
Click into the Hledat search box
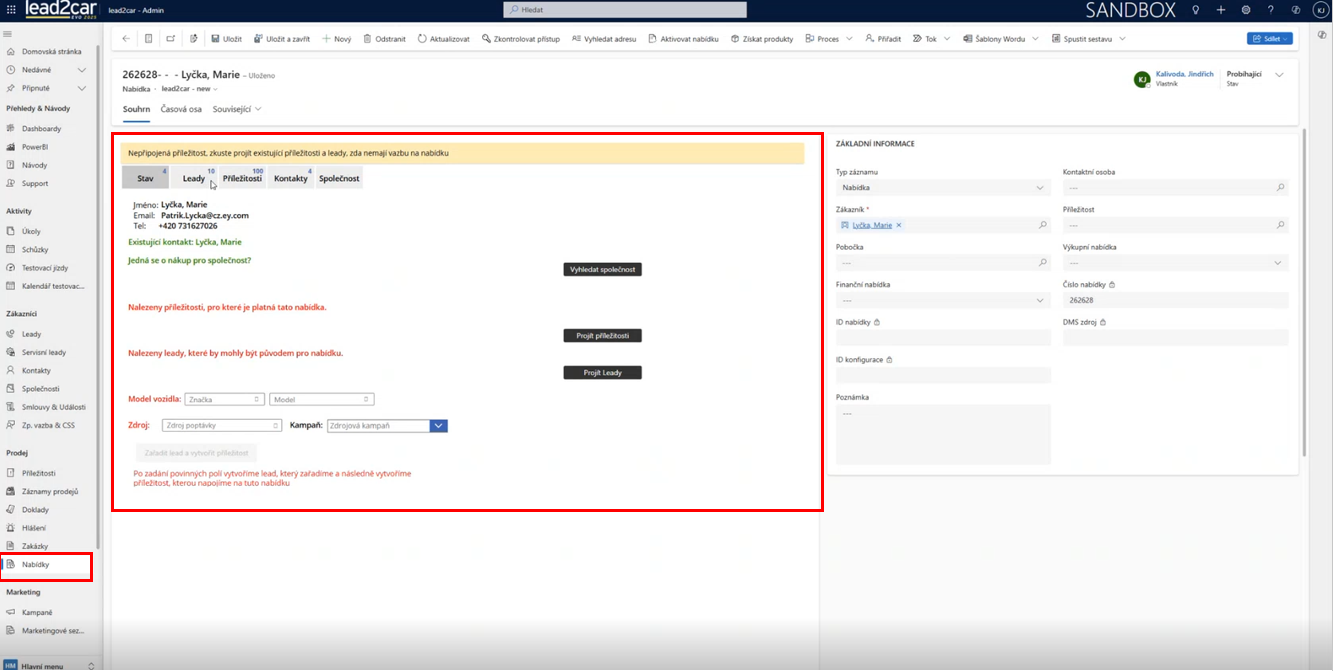click(x=625, y=10)
